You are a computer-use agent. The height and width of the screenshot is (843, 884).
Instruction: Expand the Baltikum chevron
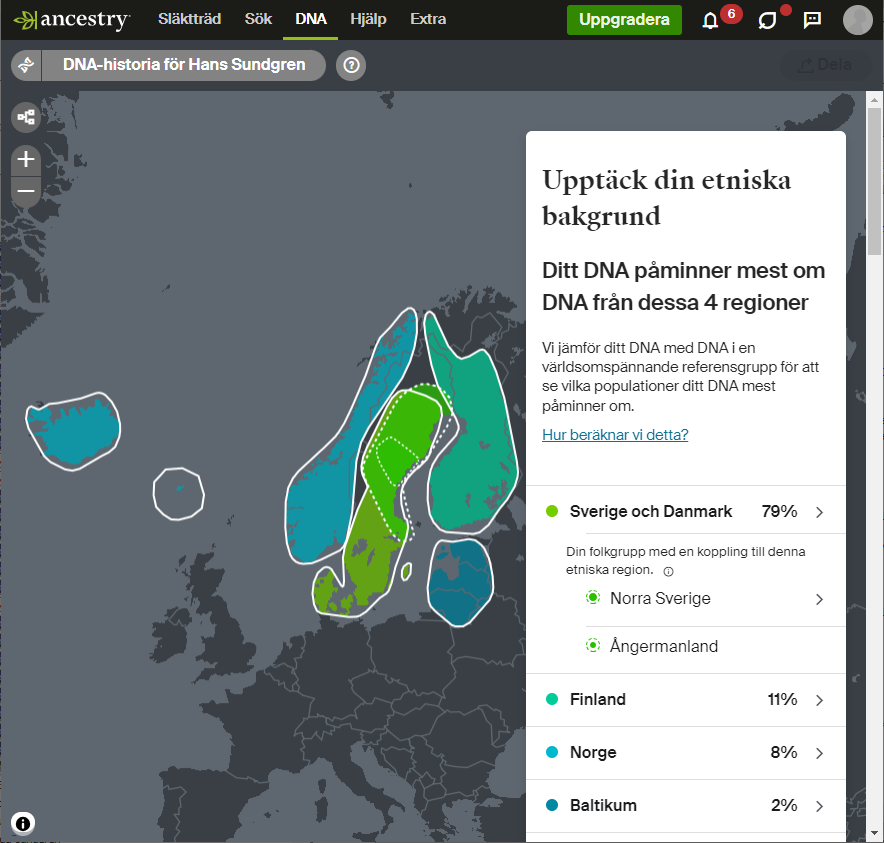click(819, 806)
